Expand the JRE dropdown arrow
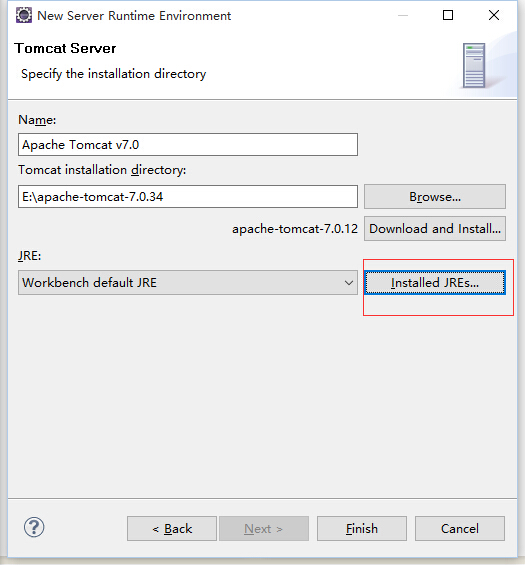The image size is (525, 565). tap(348, 283)
